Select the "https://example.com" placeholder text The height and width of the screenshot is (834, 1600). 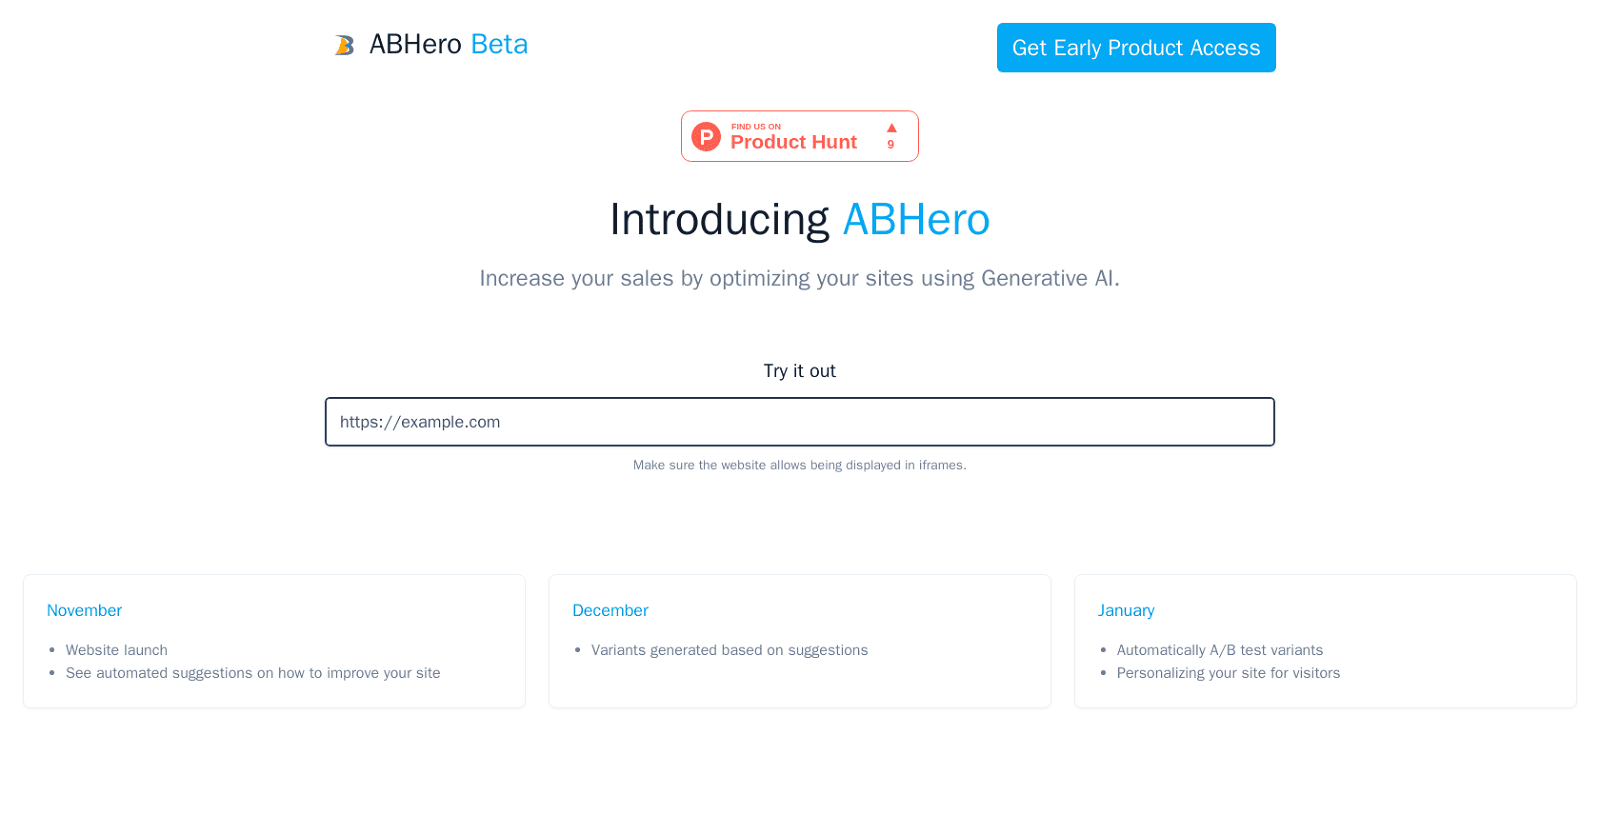[x=419, y=421]
